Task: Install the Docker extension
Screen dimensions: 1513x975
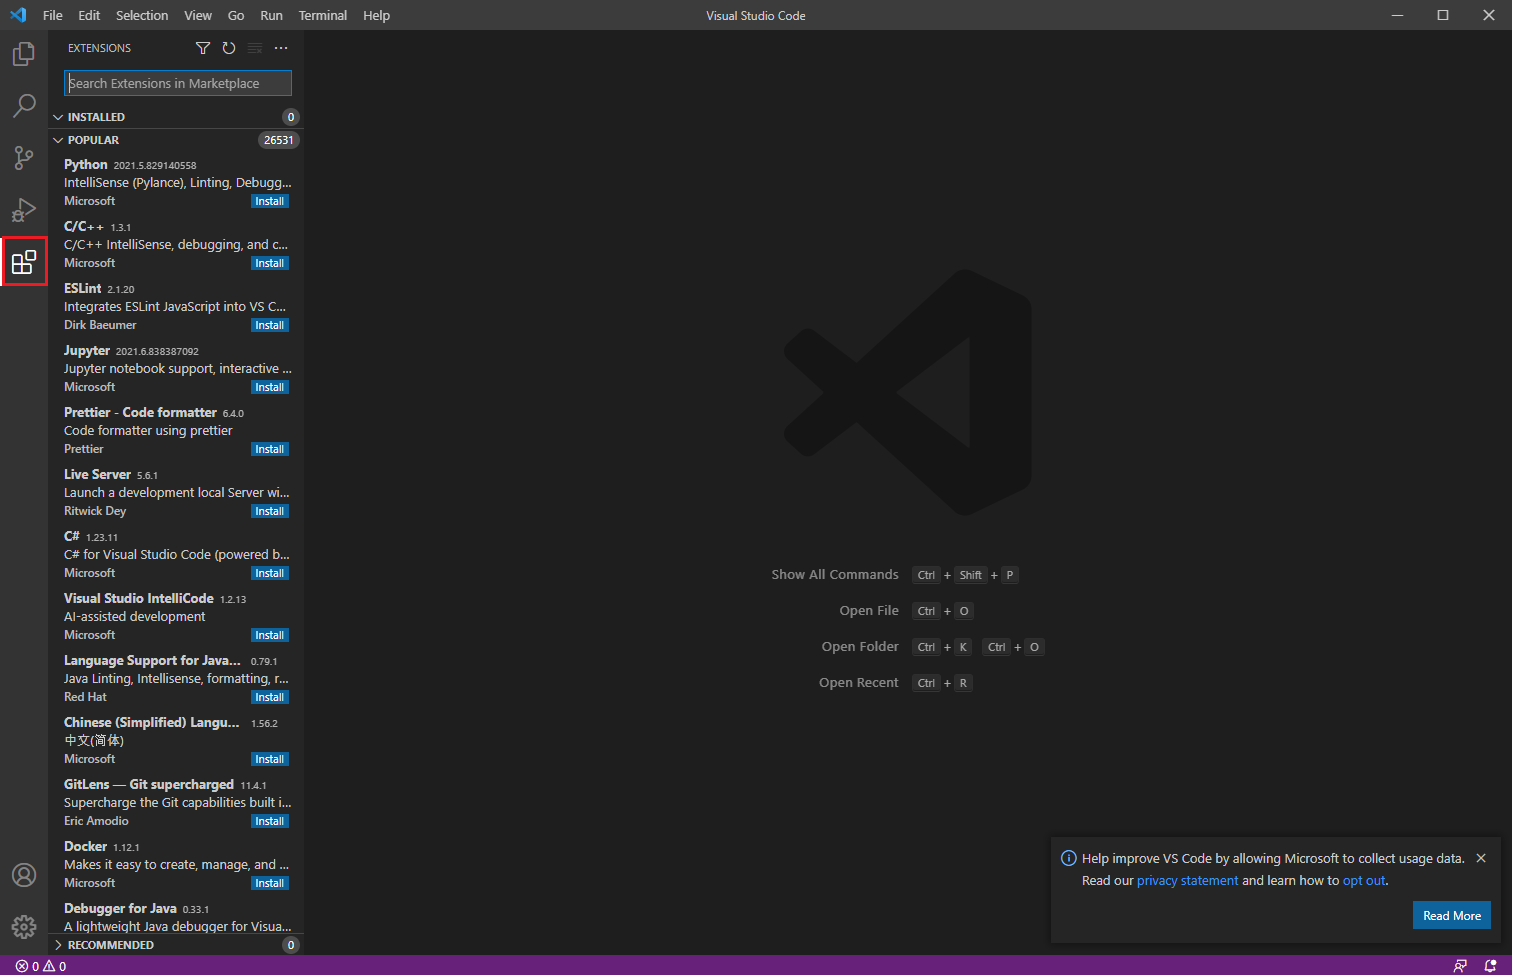Action: 270,883
